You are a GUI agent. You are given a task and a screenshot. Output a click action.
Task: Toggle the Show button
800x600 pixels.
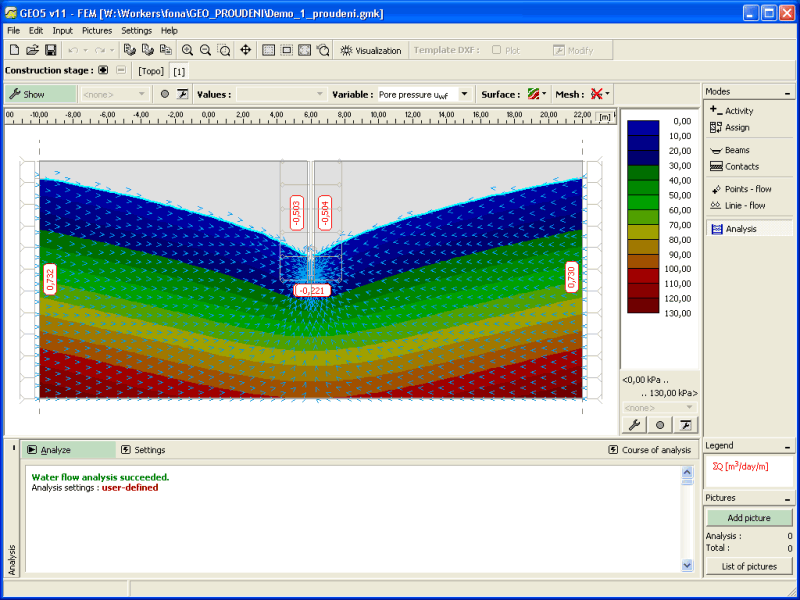tap(40, 94)
